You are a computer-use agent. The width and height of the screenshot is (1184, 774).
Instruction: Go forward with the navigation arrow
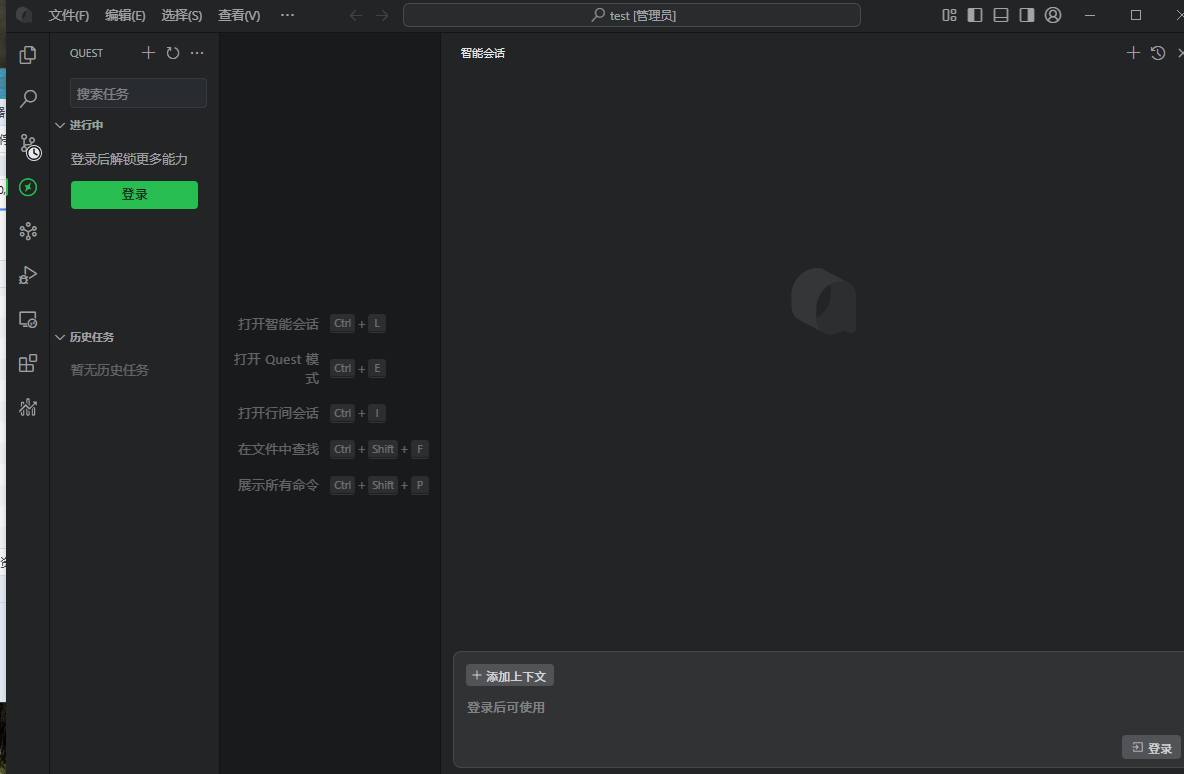(x=382, y=15)
